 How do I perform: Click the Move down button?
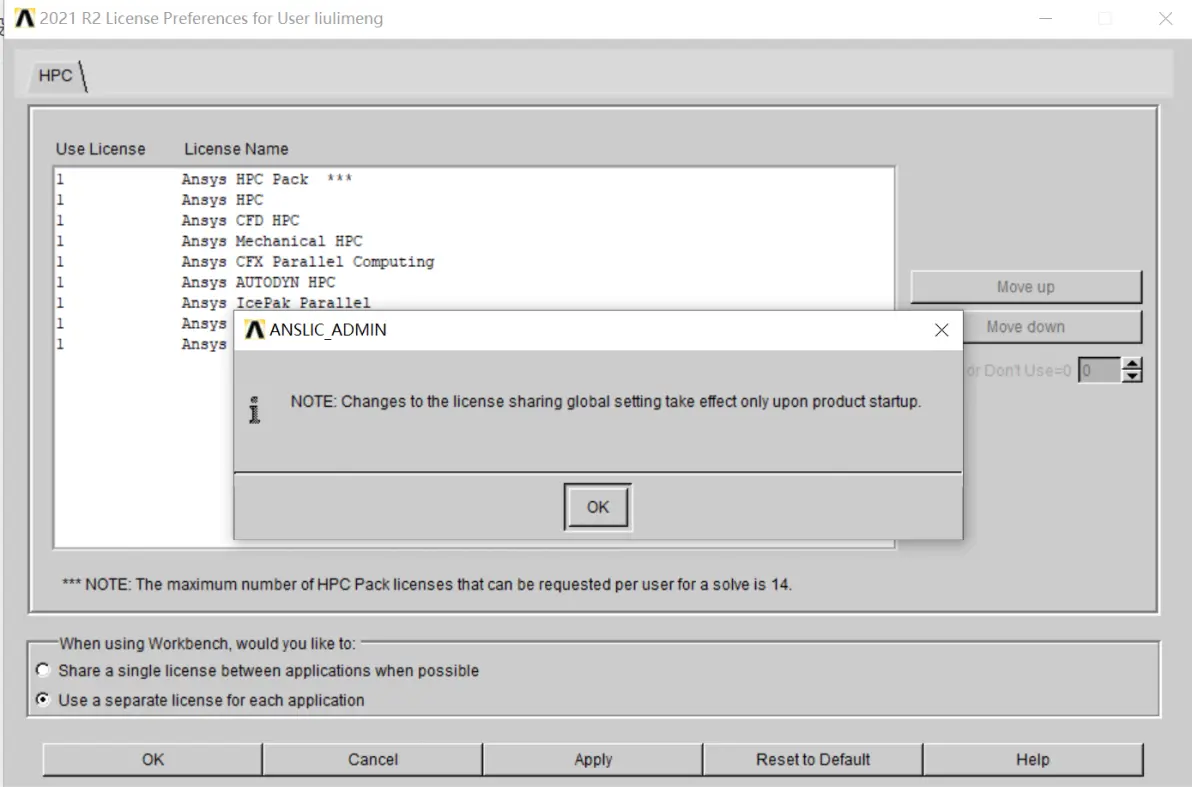tap(1052, 327)
